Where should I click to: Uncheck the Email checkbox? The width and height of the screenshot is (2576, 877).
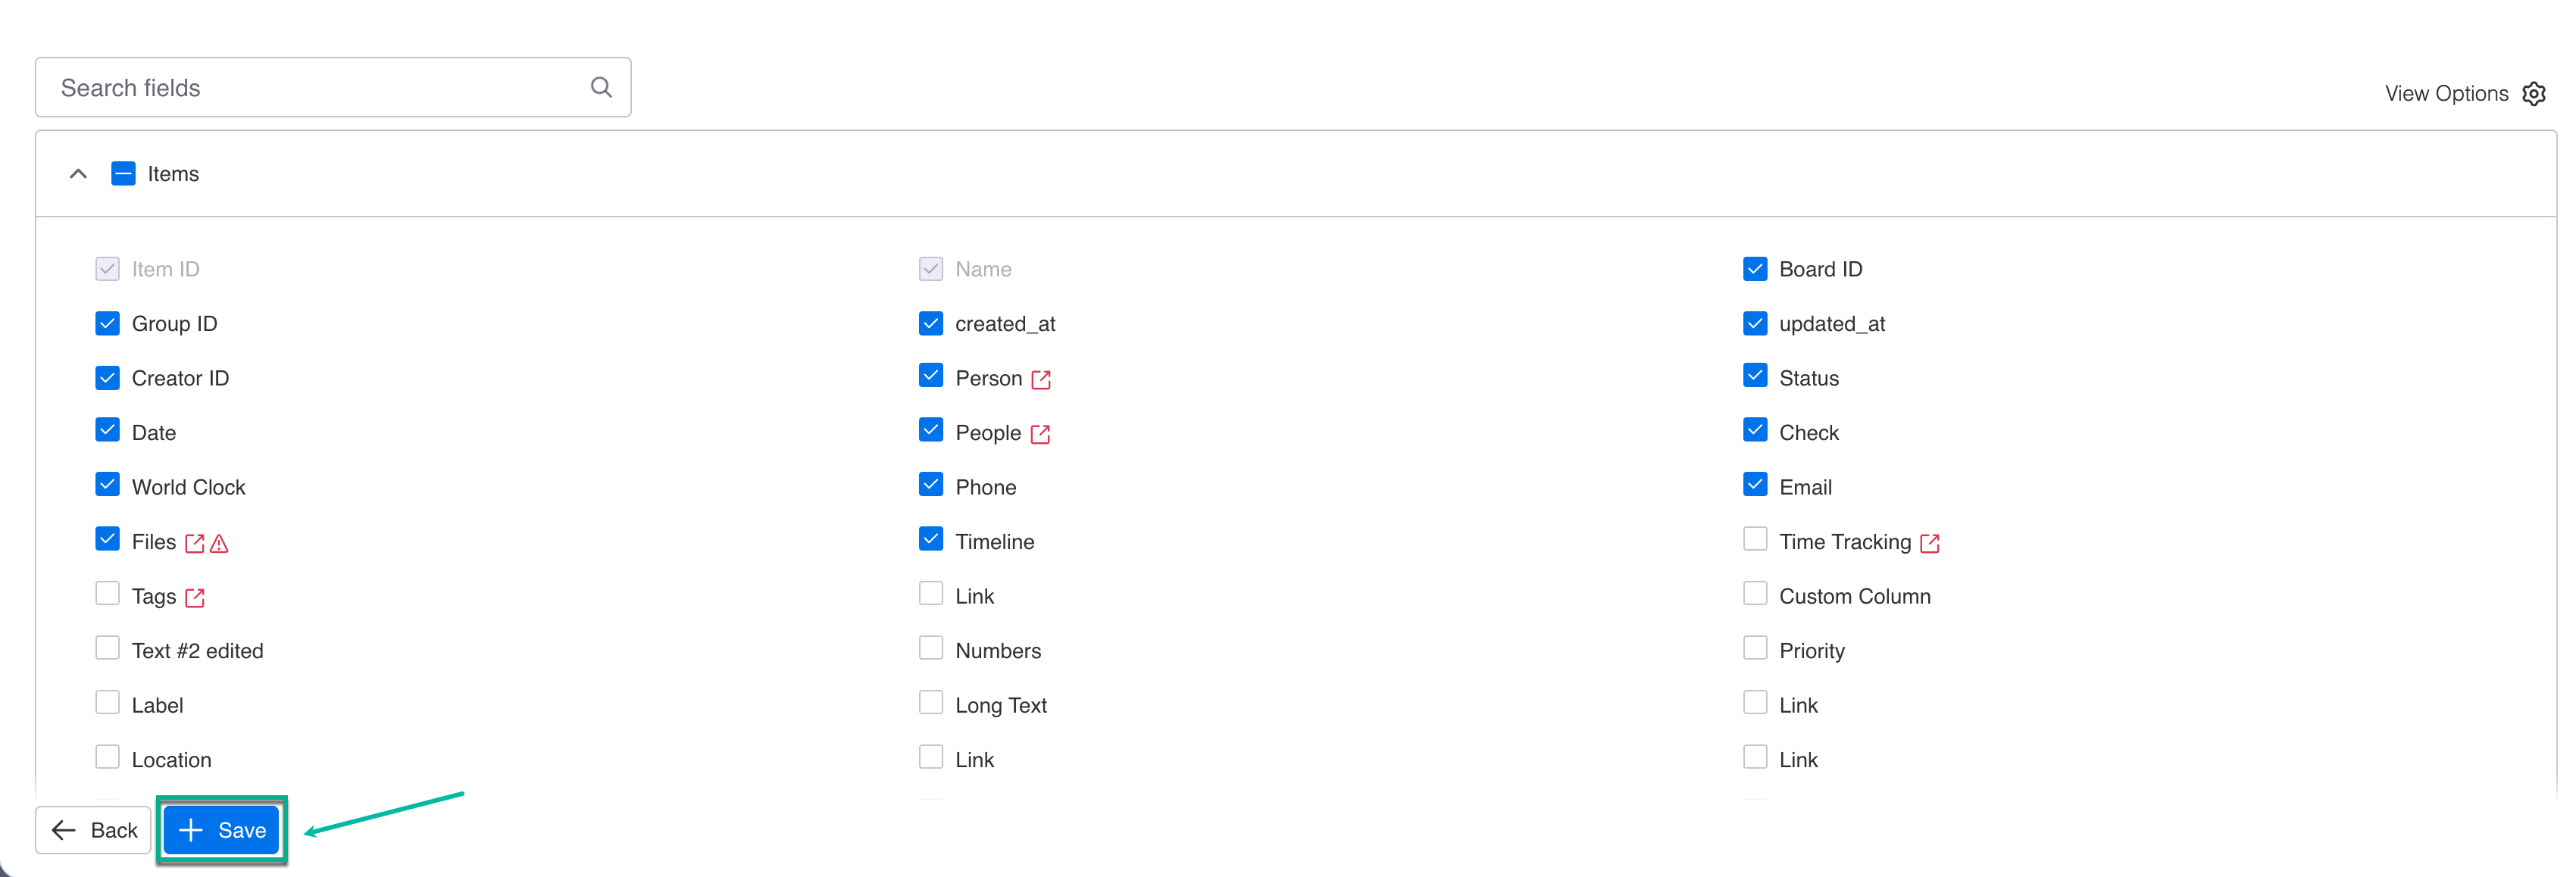pyautogui.click(x=1755, y=483)
